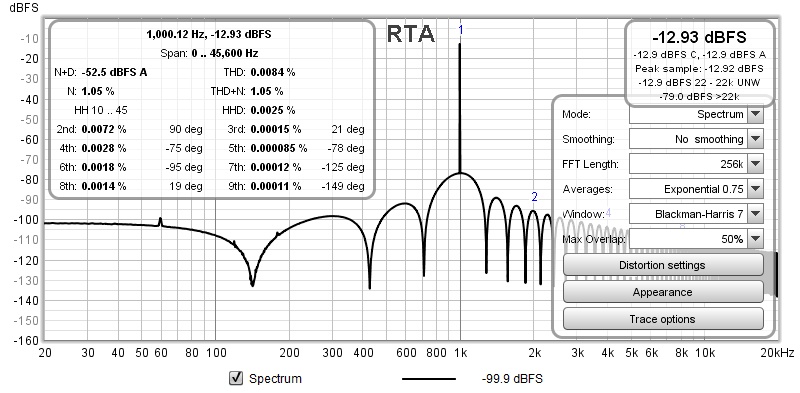Click the second harmonic marker 2

(x=534, y=196)
